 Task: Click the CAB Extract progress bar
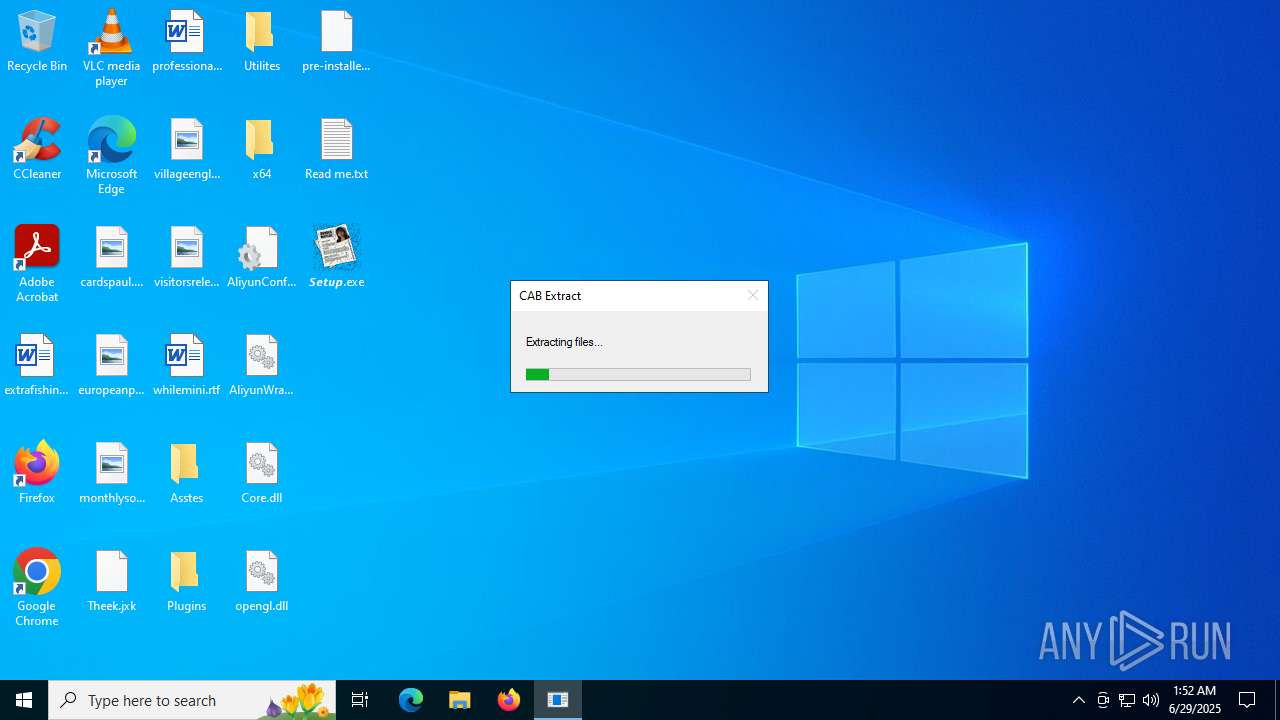638,374
